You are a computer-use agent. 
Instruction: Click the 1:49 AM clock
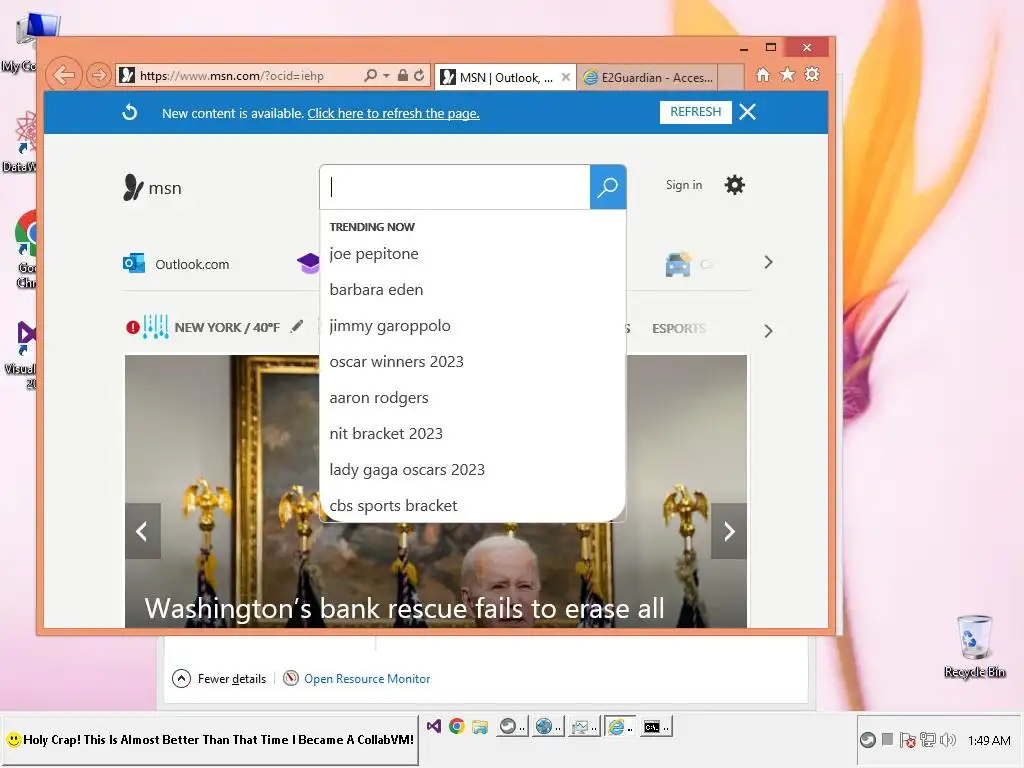989,740
